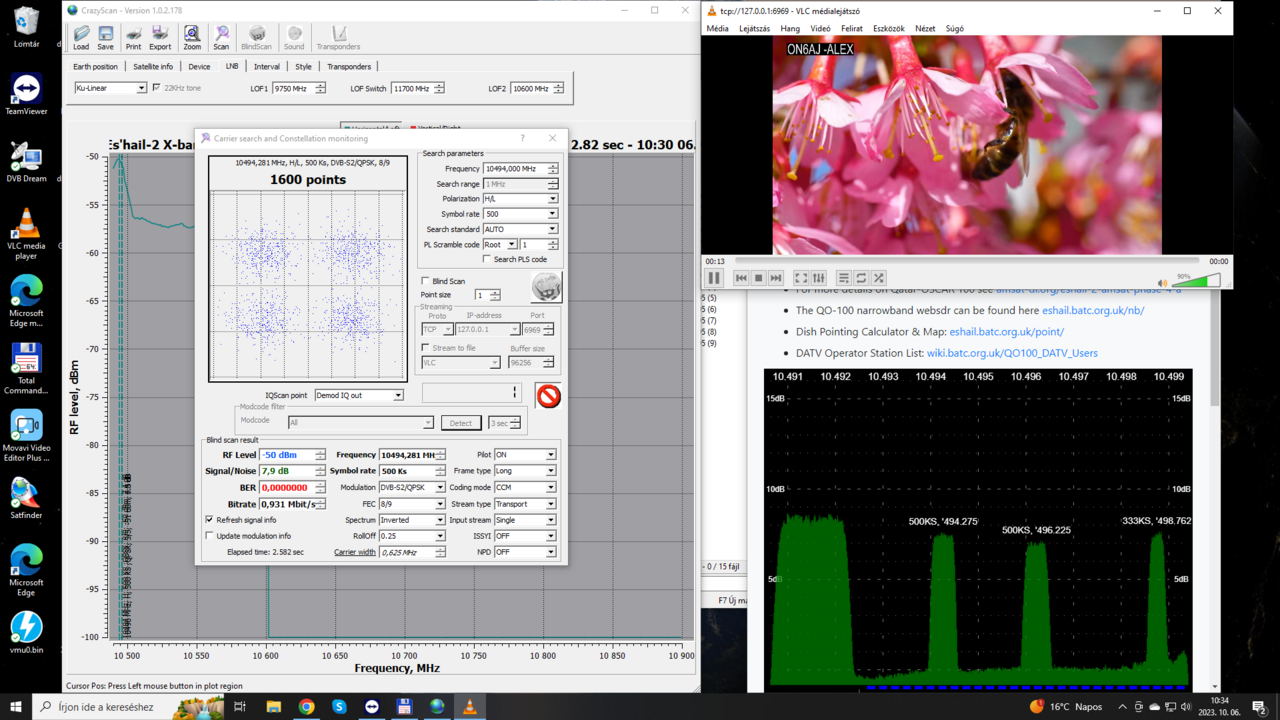Open eshail.batc.org.uk/nb/ link
Viewport: 1280px width, 720px height.
tap(1093, 311)
